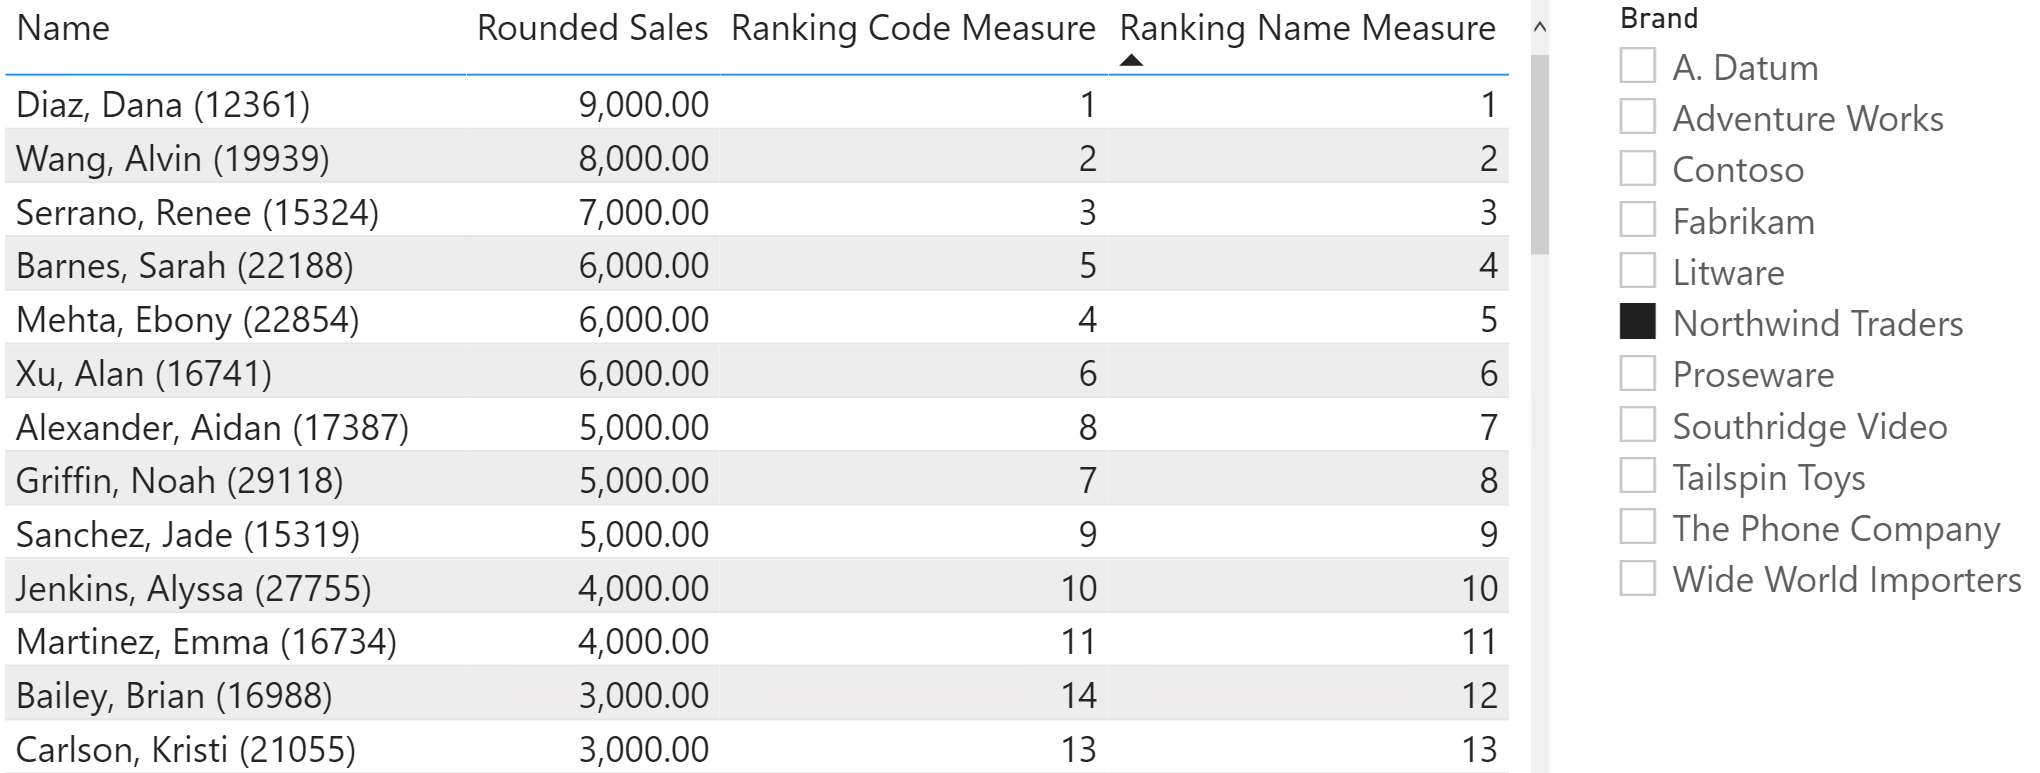This screenshot has width=2040, height=773.
Task: Select the Southridge Video checkbox
Action: point(1637,425)
